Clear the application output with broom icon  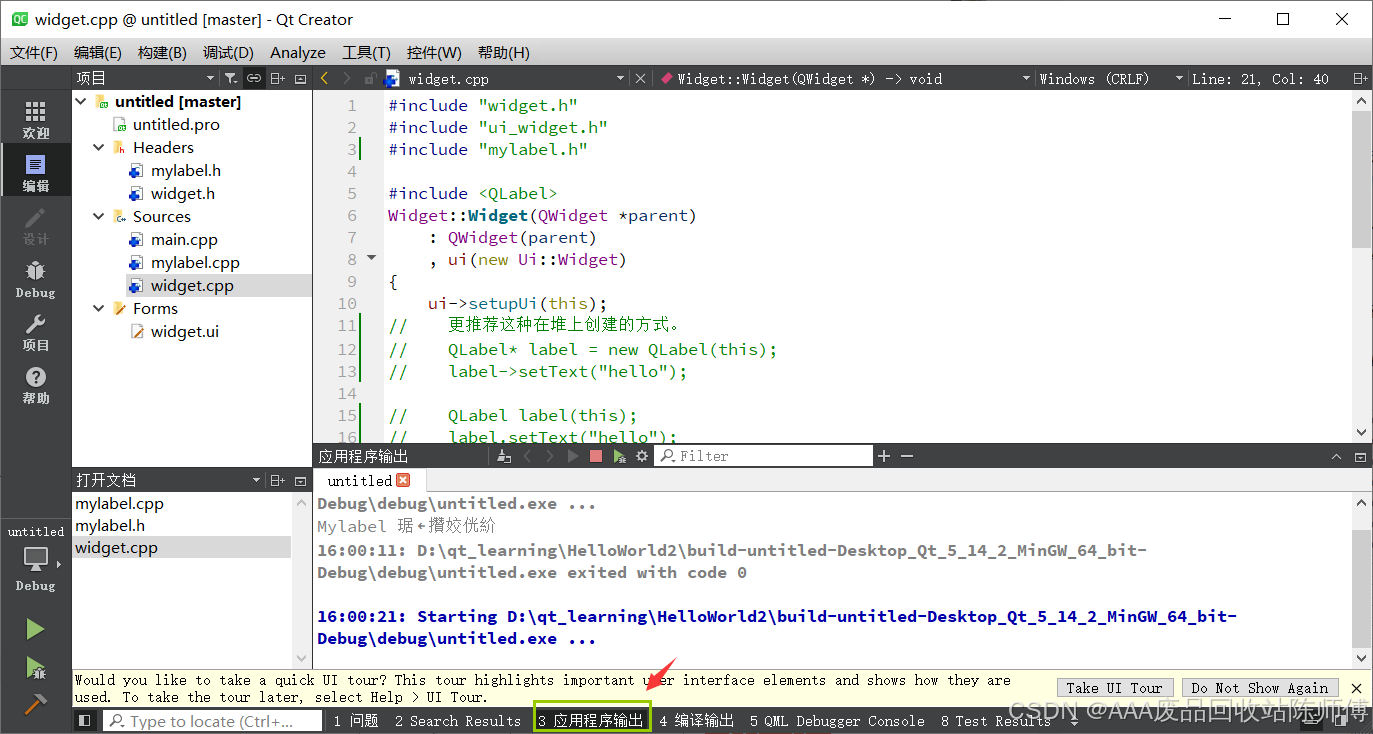coord(504,456)
